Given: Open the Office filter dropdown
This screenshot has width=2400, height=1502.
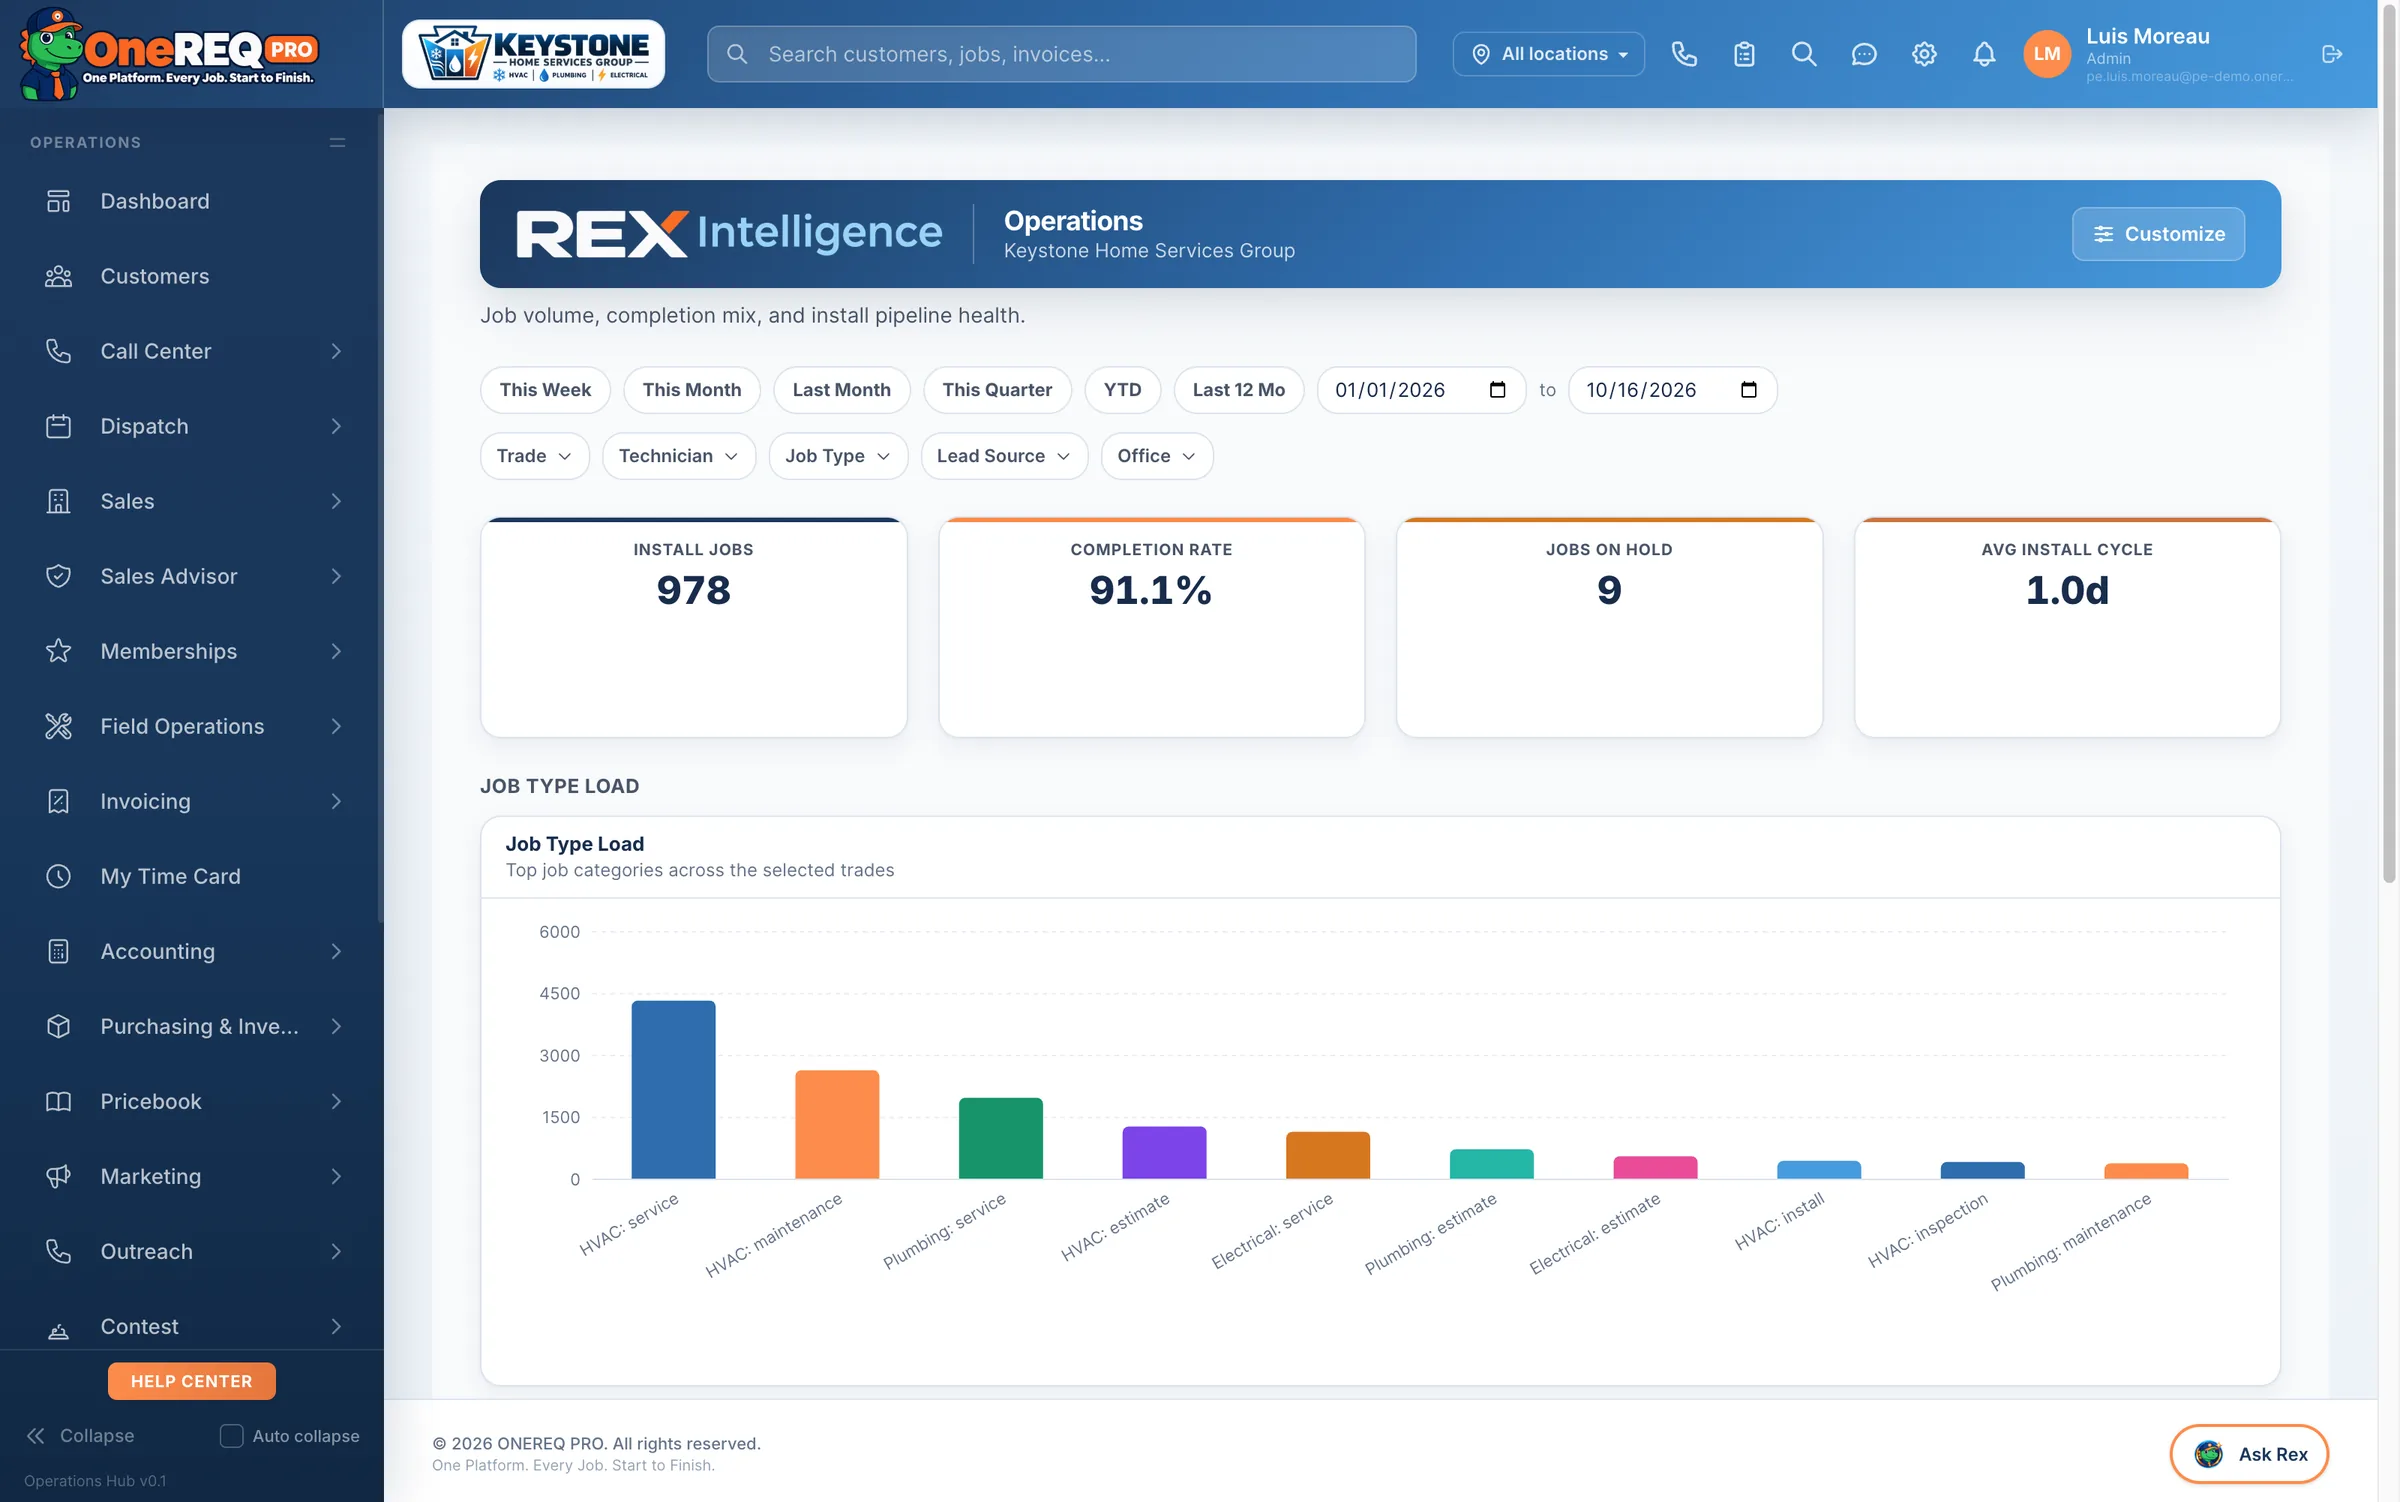Looking at the screenshot, I should point(1156,456).
